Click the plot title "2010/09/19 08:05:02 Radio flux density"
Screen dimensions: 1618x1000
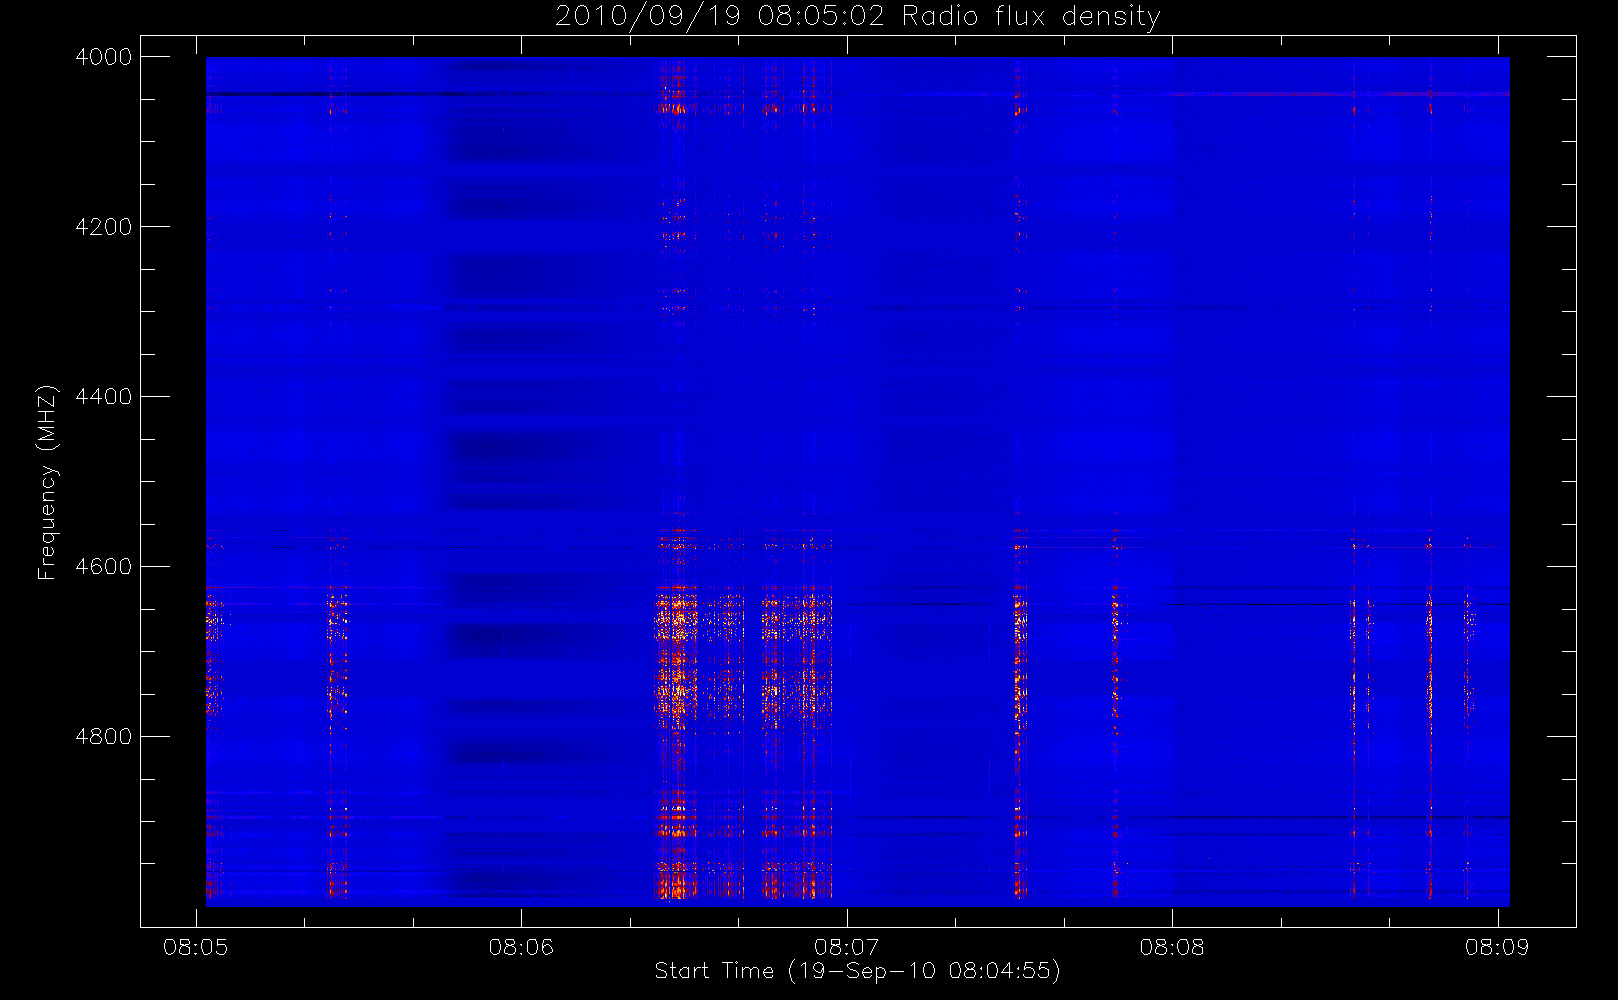pyautogui.click(x=858, y=17)
